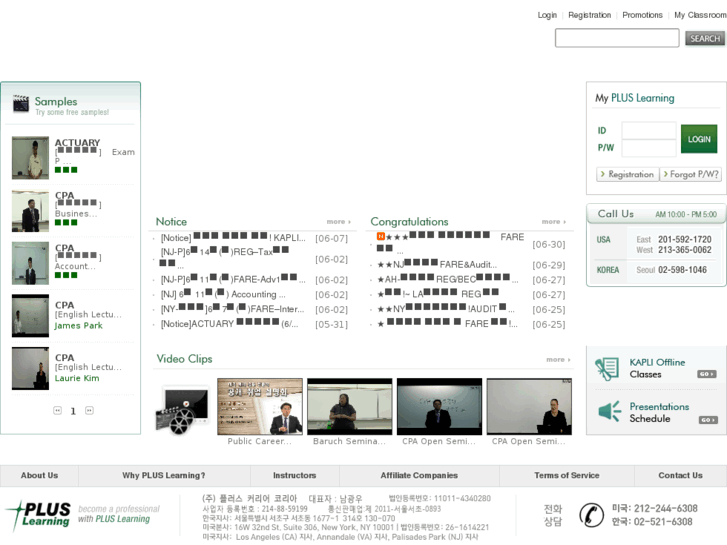The height and width of the screenshot is (545, 727).
Task: Click James Park instructor name
Action: 78,326
